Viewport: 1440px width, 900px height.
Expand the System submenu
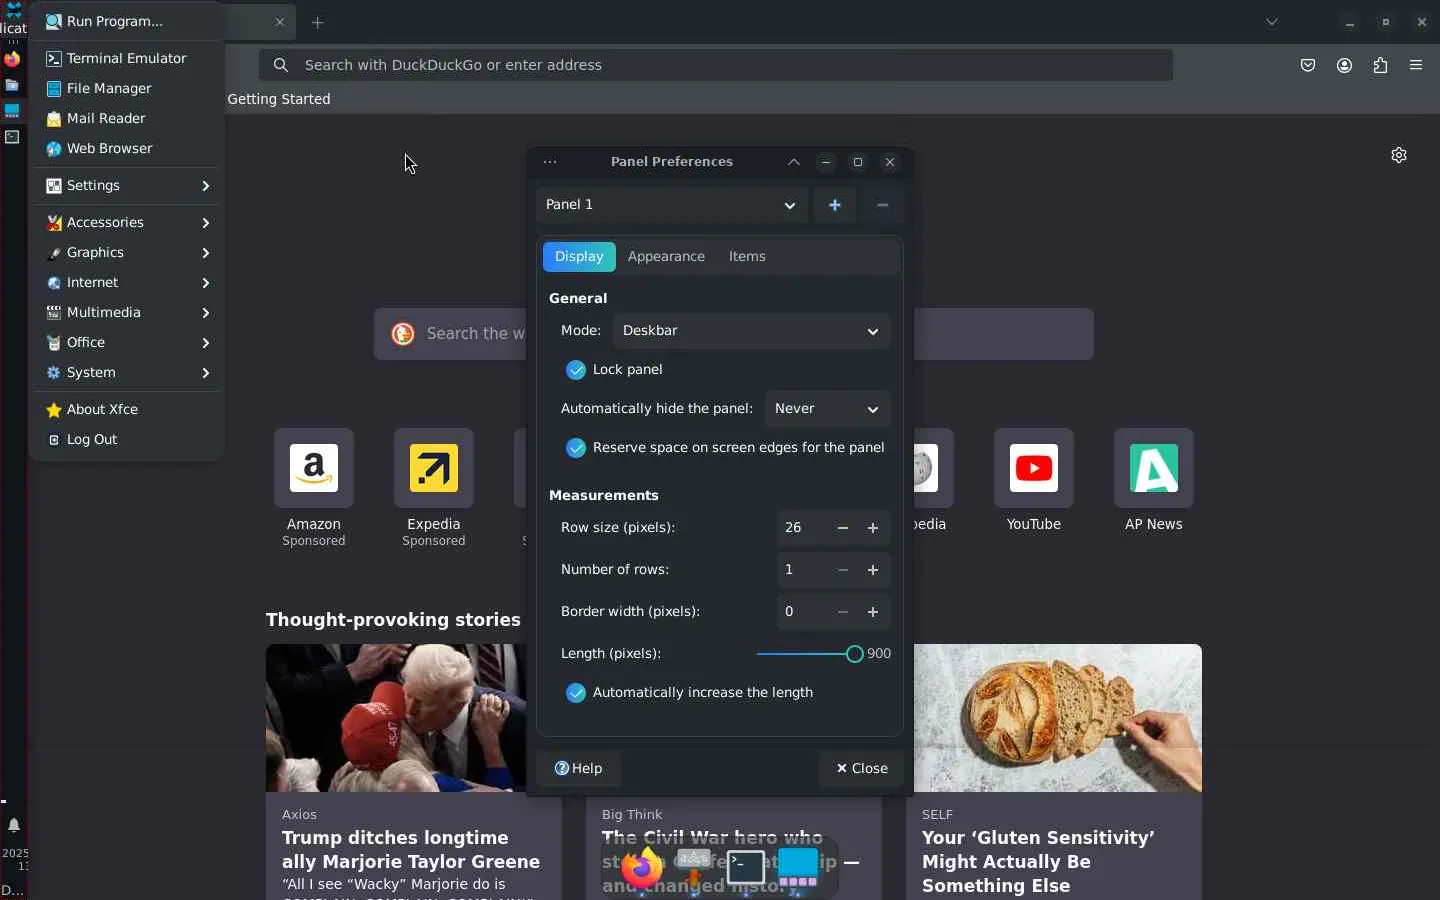pos(127,373)
